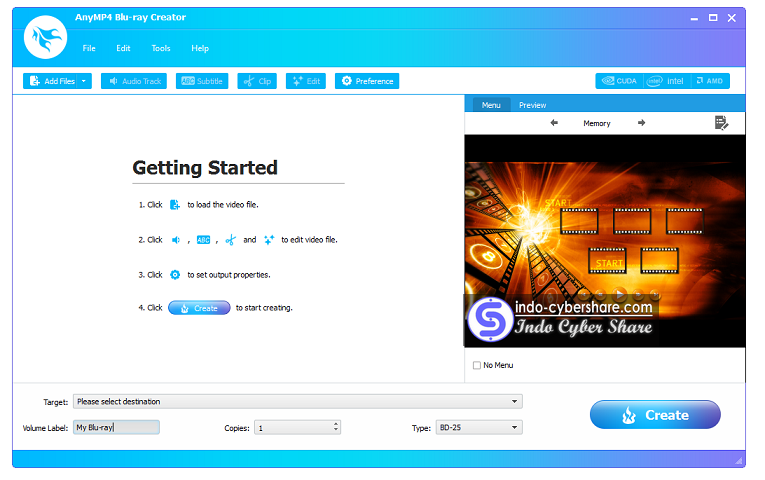Screen dimensions: 765x480
Task: Switch to the Preview tab
Action: pos(532,105)
